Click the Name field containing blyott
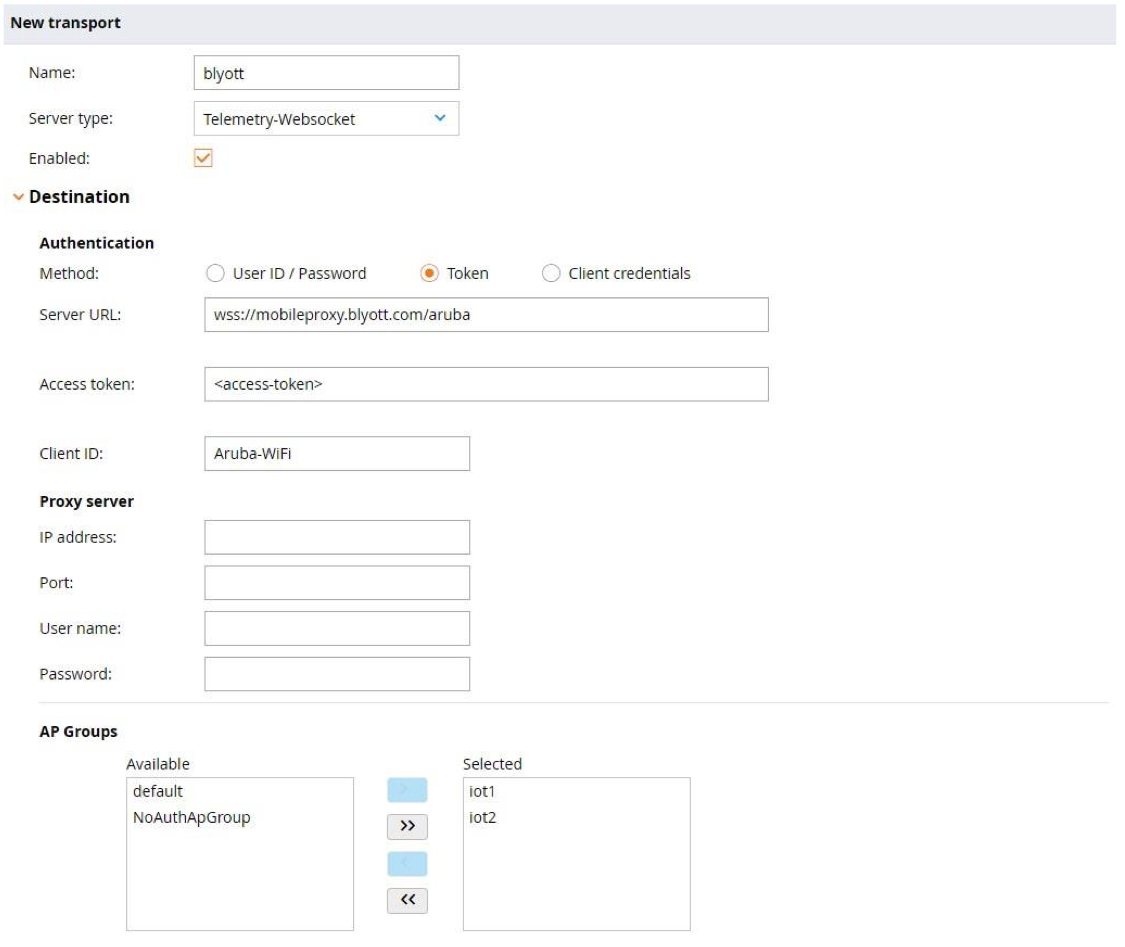Image resolution: width=1125 pixels, height=947 pixels. pyautogui.click(x=325, y=73)
